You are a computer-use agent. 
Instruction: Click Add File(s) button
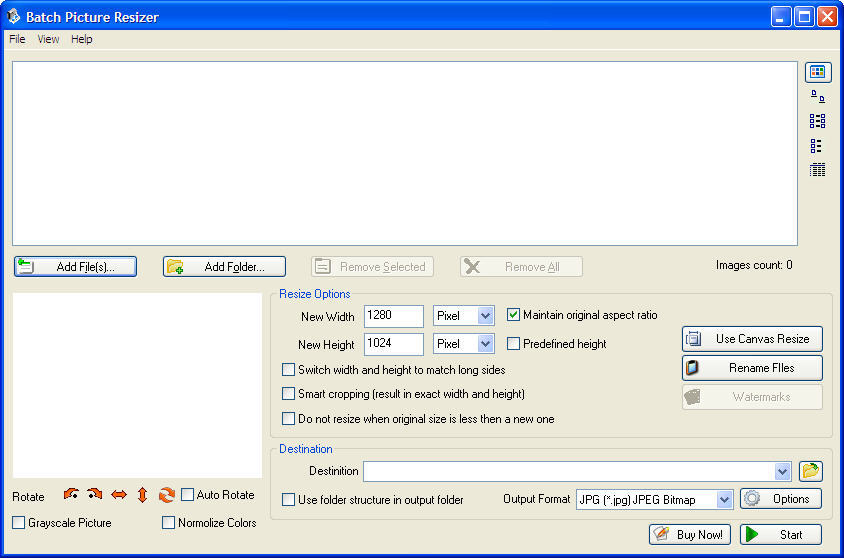coord(75,266)
